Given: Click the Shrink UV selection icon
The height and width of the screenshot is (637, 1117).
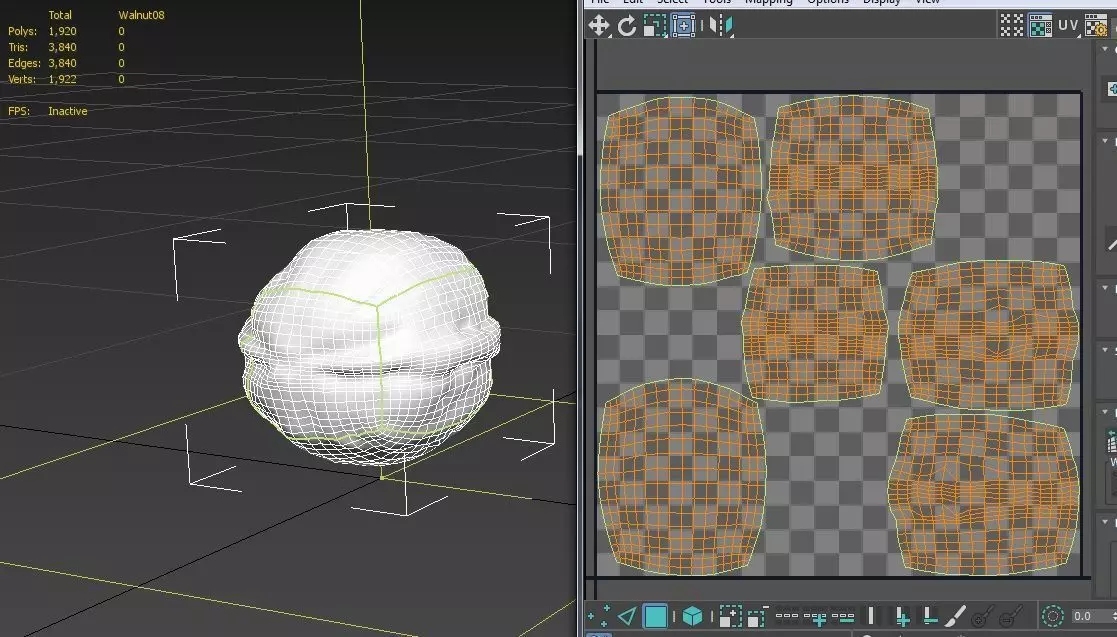Looking at the screenshot, I should tap(757, 616).
